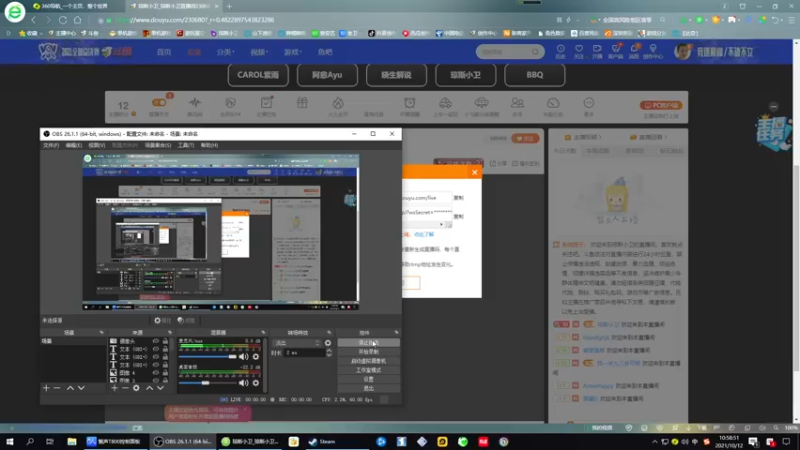Open 麦克风/Aux gear settings in OBS mixer

[x=256, y=357]
